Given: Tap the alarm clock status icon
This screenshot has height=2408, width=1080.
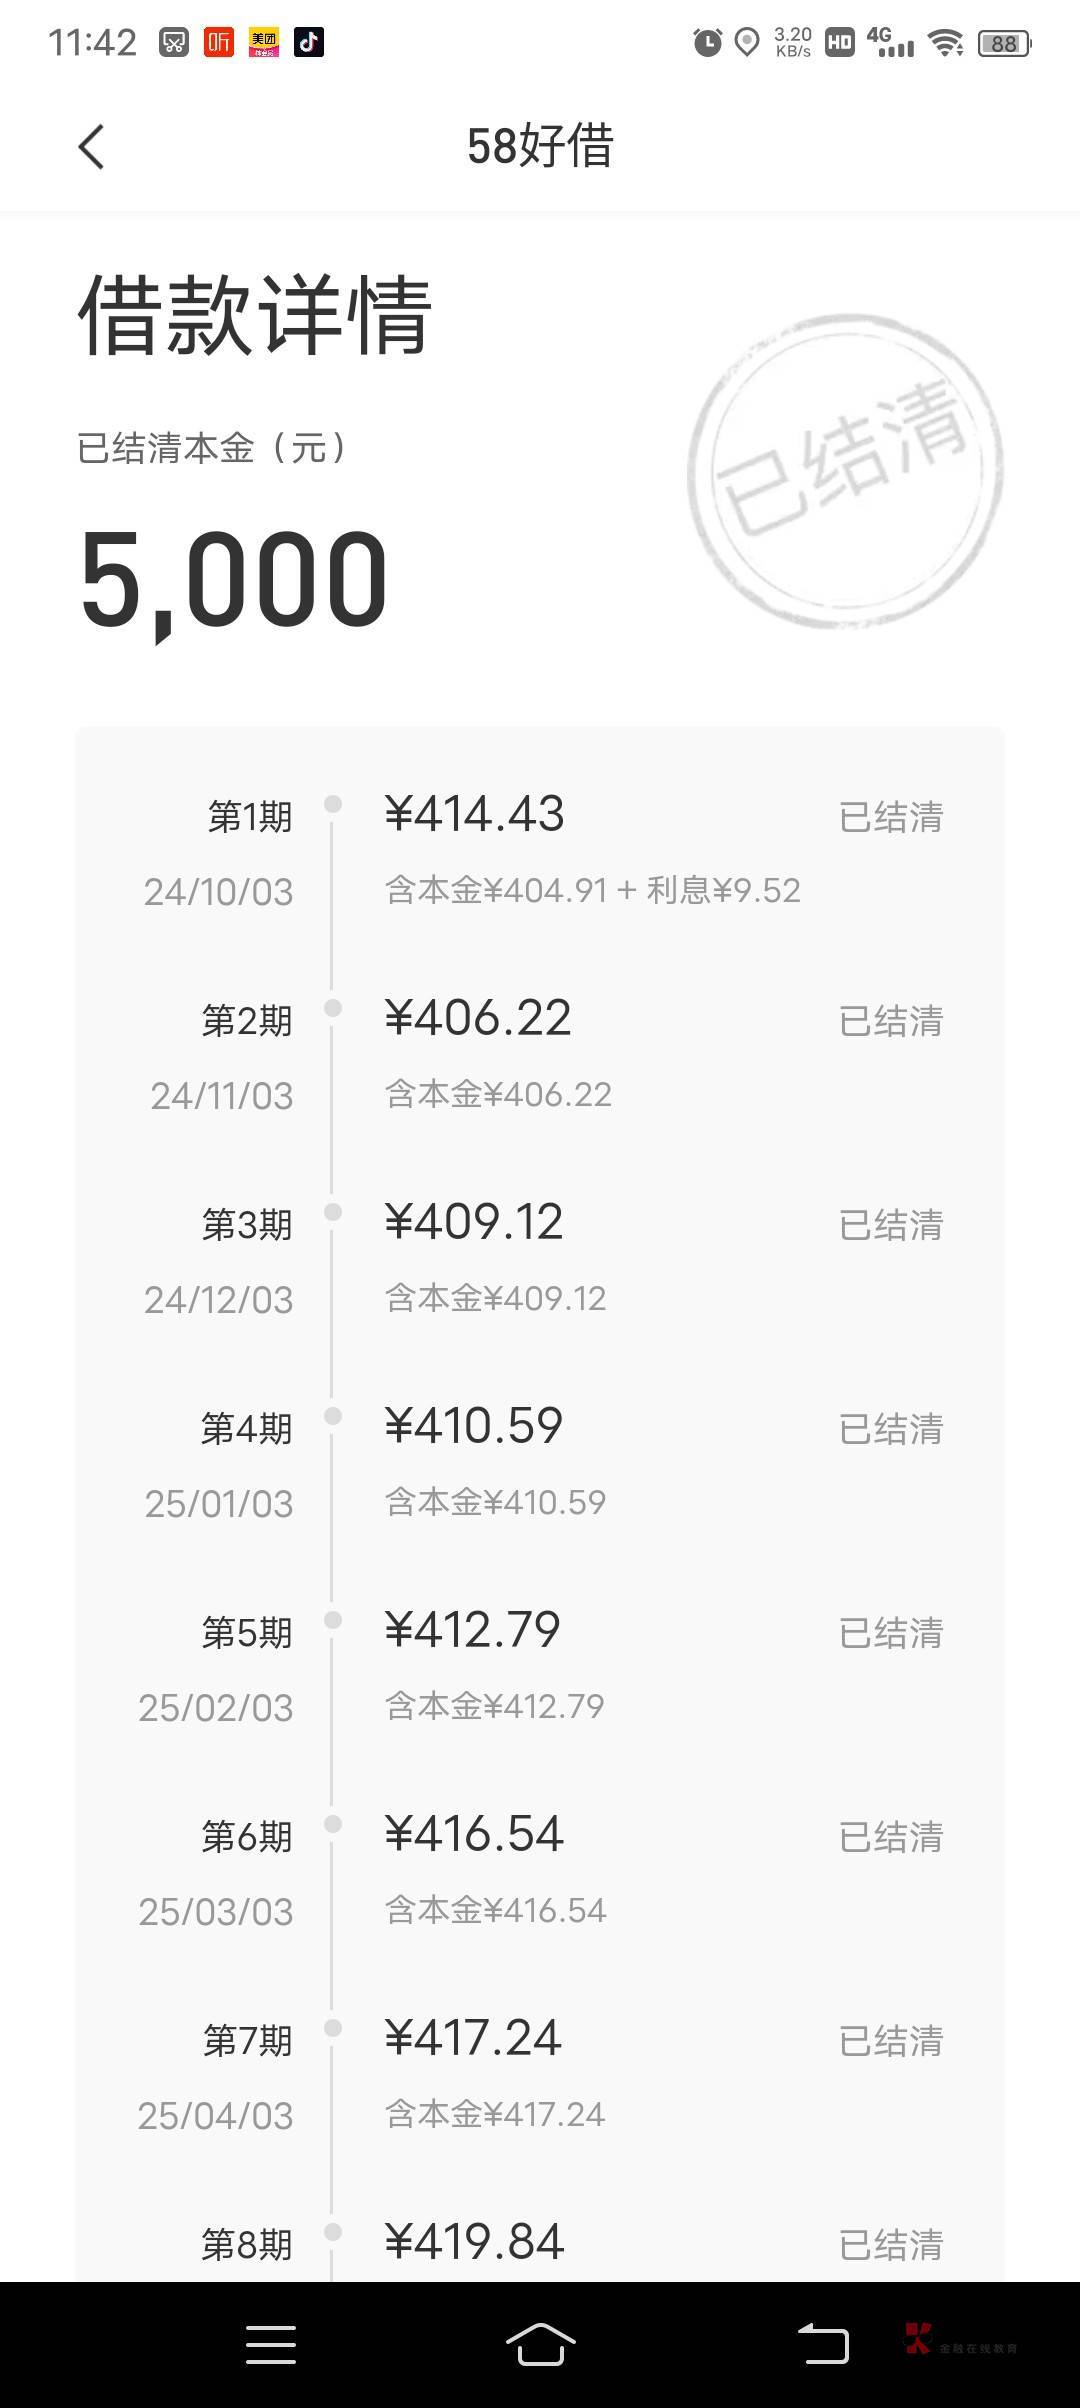Looking at the screenshot, I should [x=707, y=42].
